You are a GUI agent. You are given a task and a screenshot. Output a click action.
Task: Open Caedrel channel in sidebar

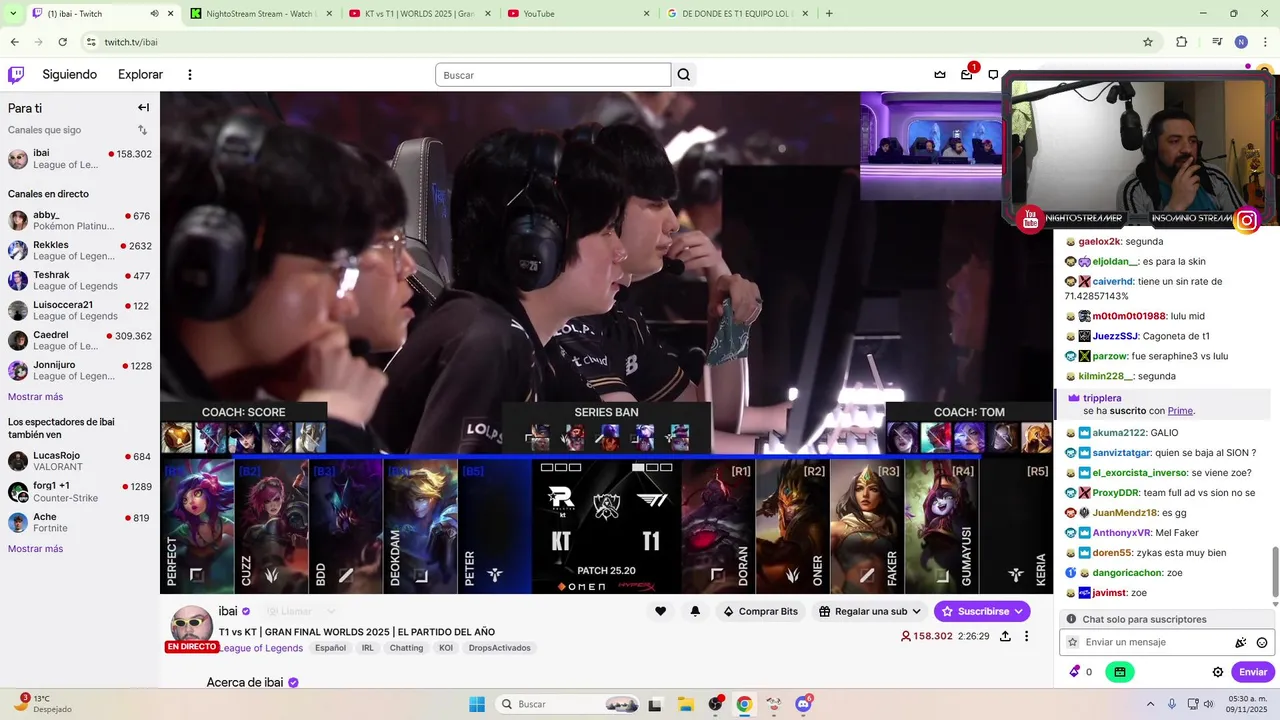(80, 341)
